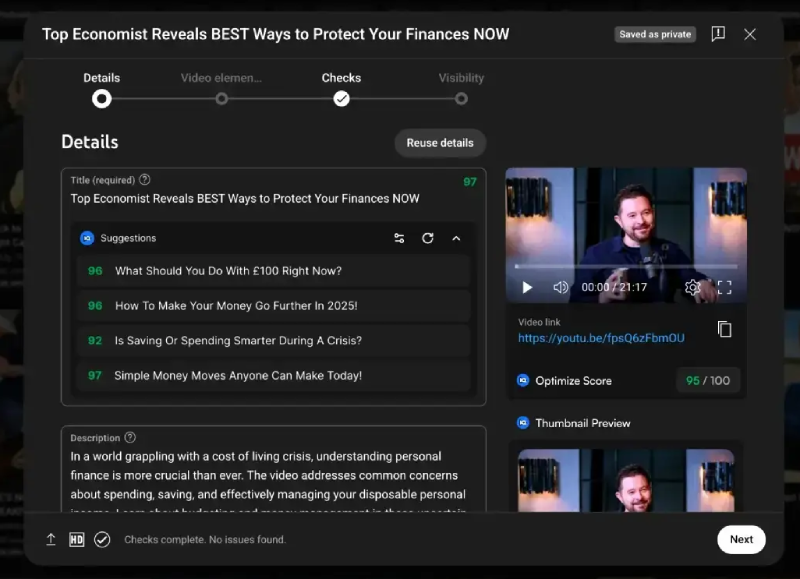Open the send feedback icon

coord(718,33)
